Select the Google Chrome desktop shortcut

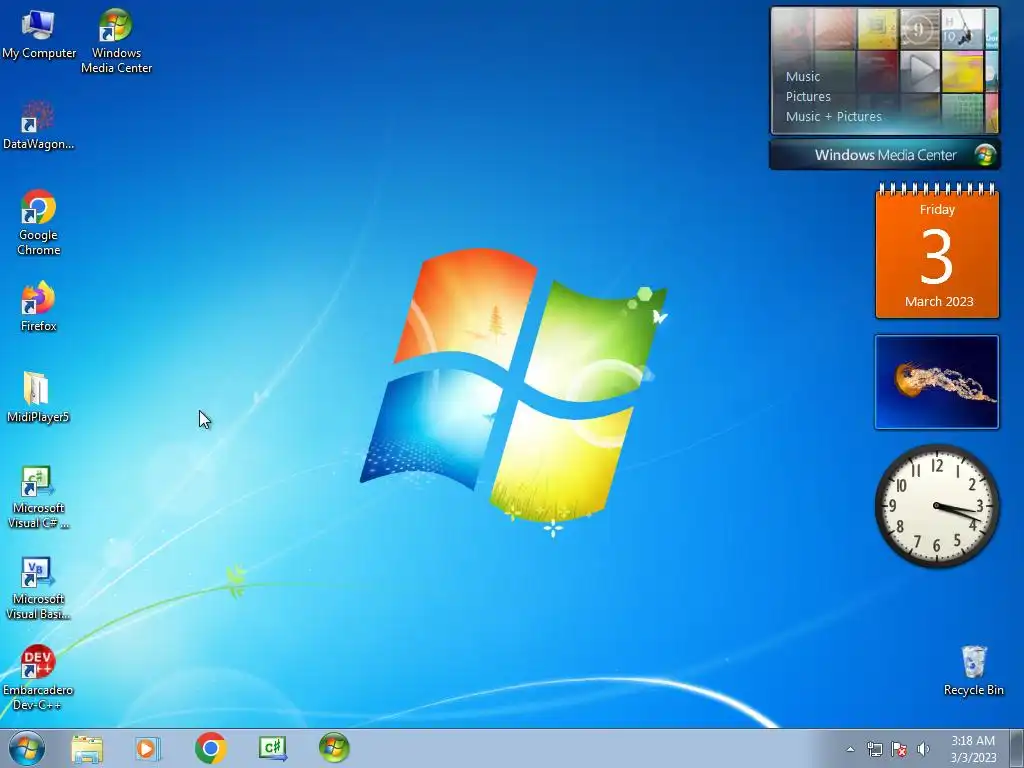coord(39,222)
